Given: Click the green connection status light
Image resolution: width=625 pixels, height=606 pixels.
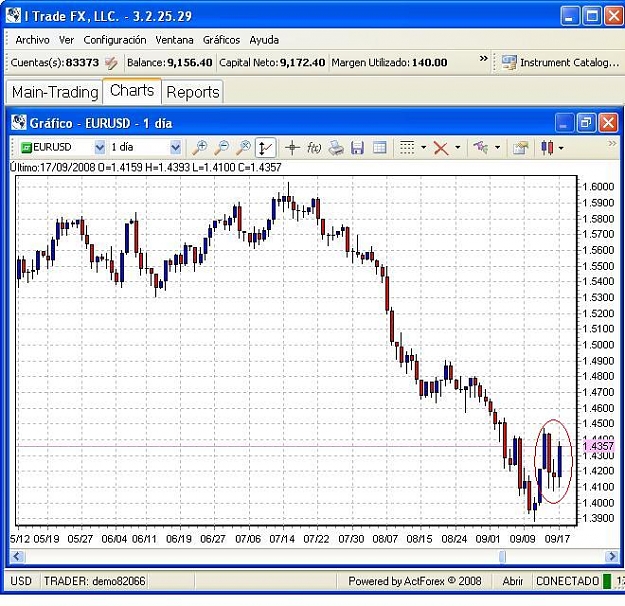Looking at the screenshot, I should 607,581.
